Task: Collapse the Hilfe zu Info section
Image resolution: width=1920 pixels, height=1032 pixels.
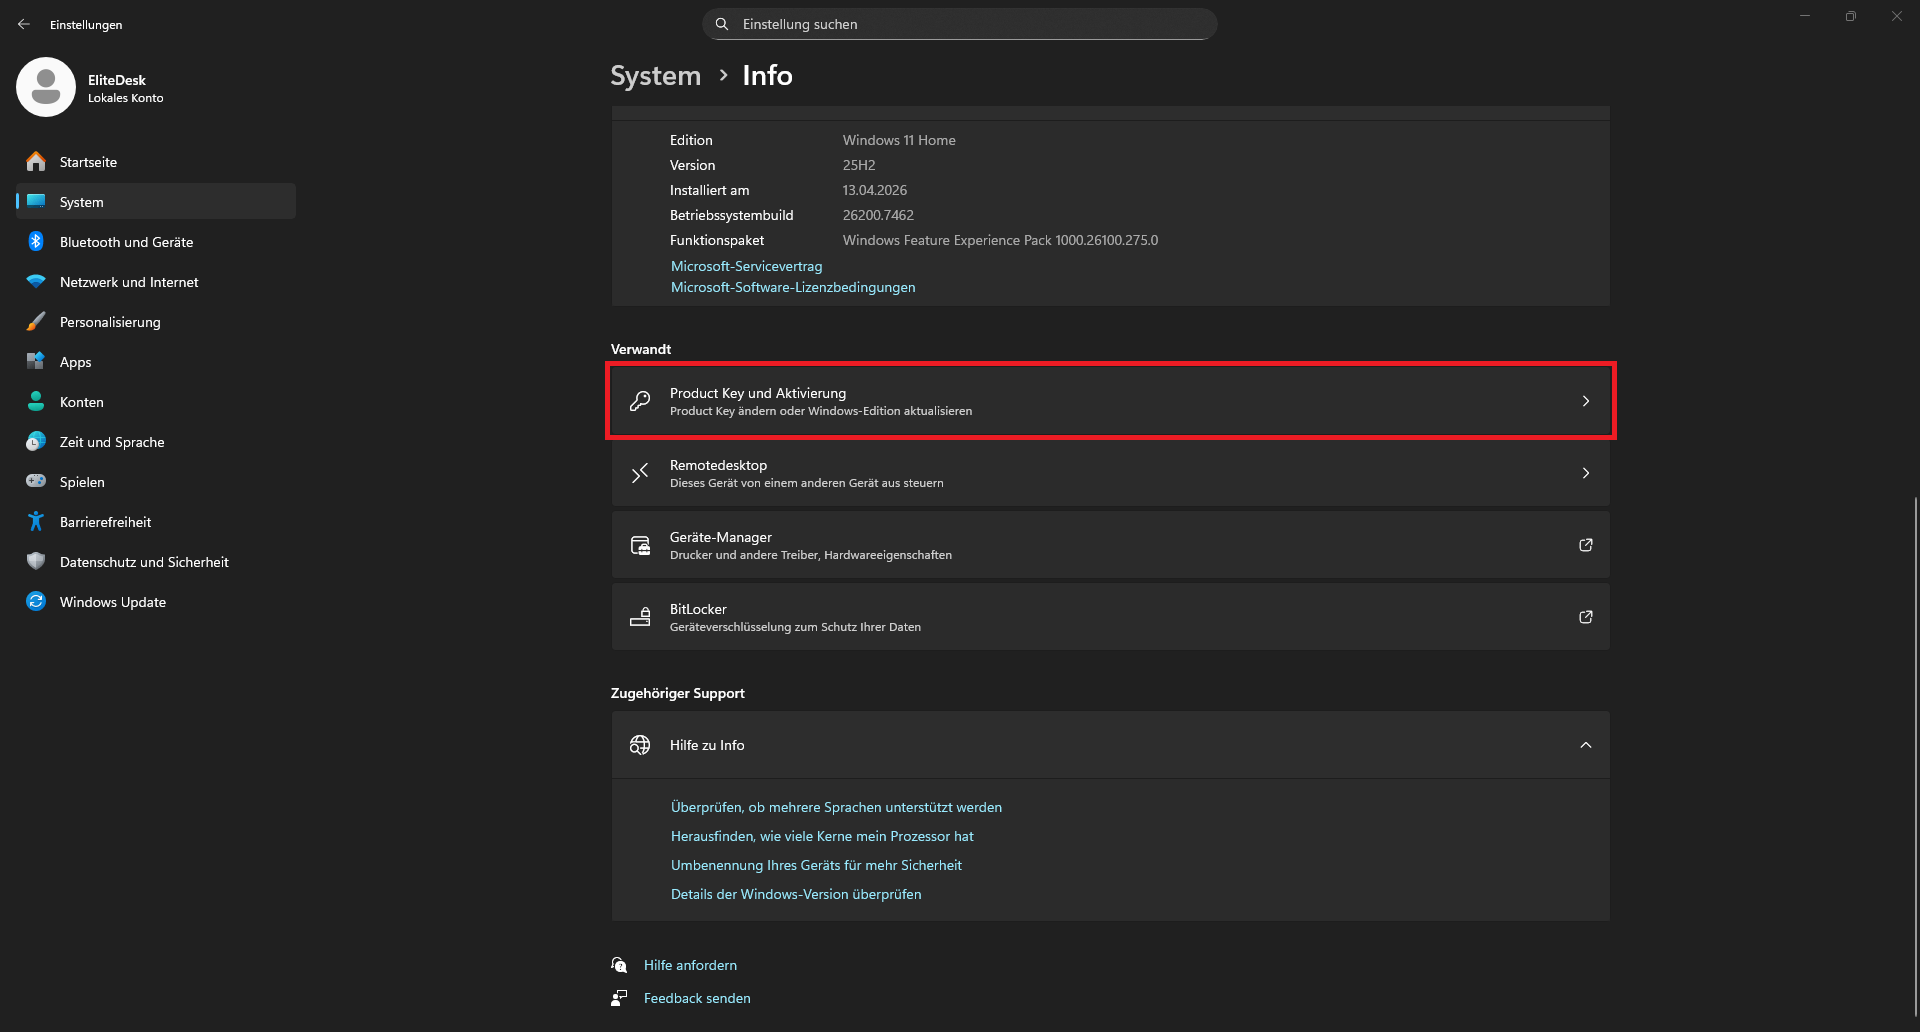Action: point(1586,745)
